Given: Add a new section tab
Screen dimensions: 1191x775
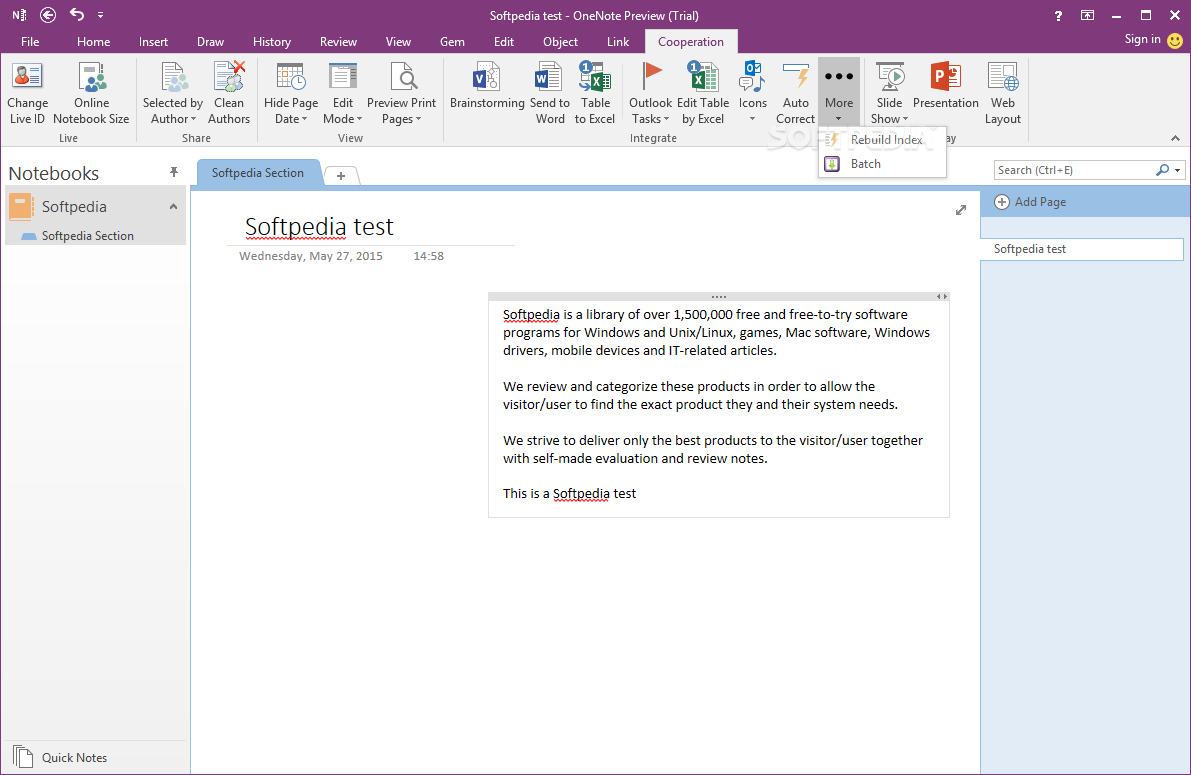Looking at the screenshot, I should click(341, 176).
